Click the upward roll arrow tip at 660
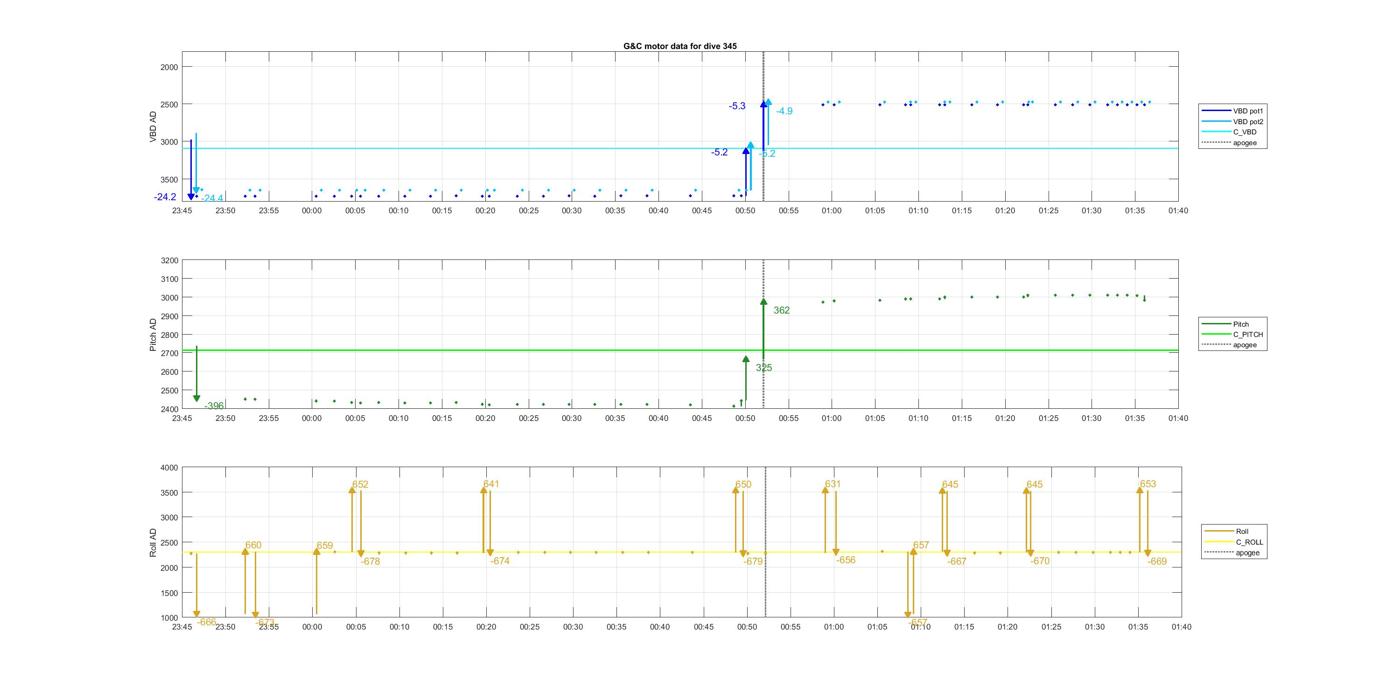1400x693 pixels. (x=245, y=551)
